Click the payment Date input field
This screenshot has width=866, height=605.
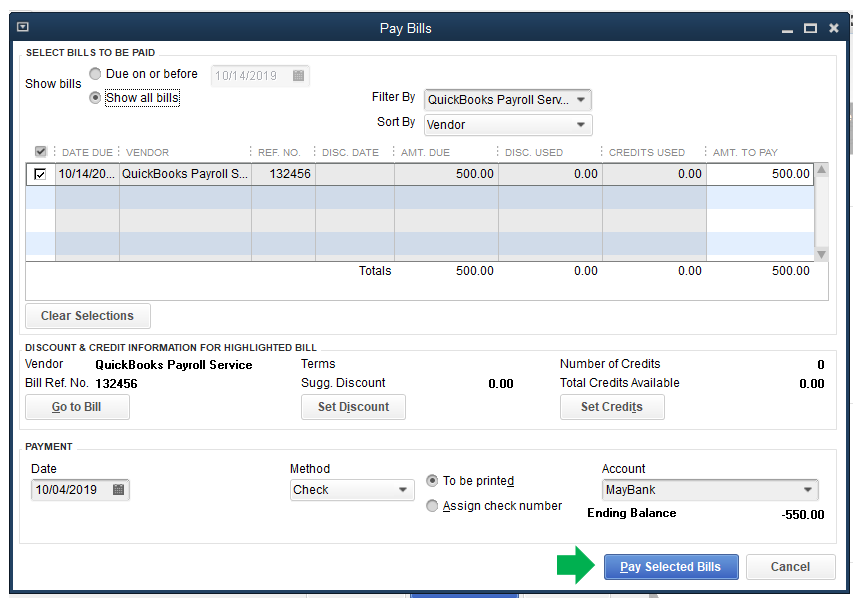tap(70, 490)
